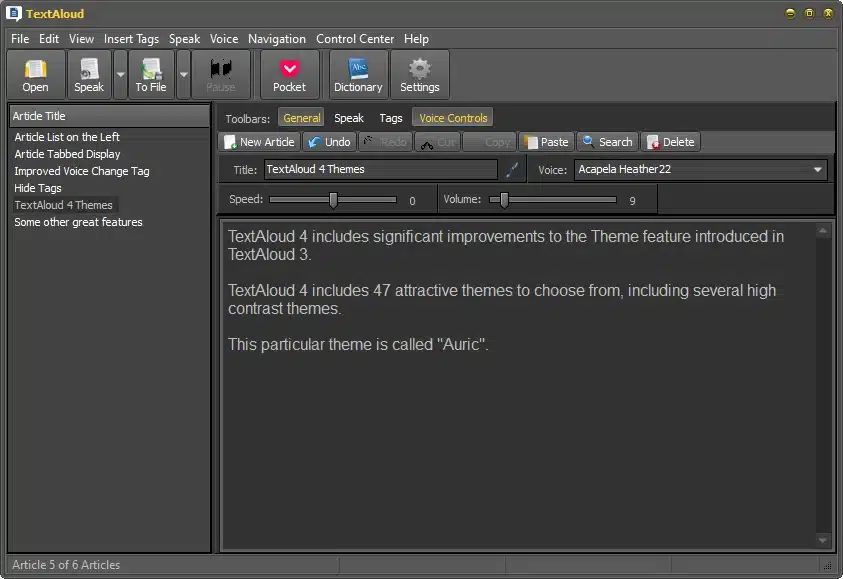Open the Insert Tags menu
Screen dimensions: 843x579
click(x=131, y=39)
